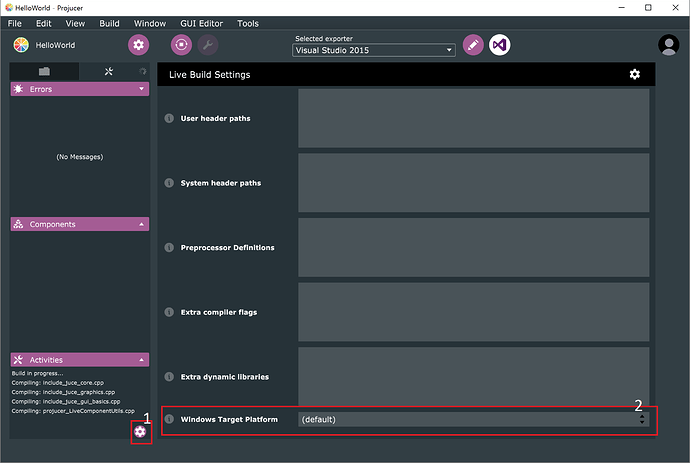Click the spinning build progress indicator
This screenshot has height=463, width=690.
[143, 71]
